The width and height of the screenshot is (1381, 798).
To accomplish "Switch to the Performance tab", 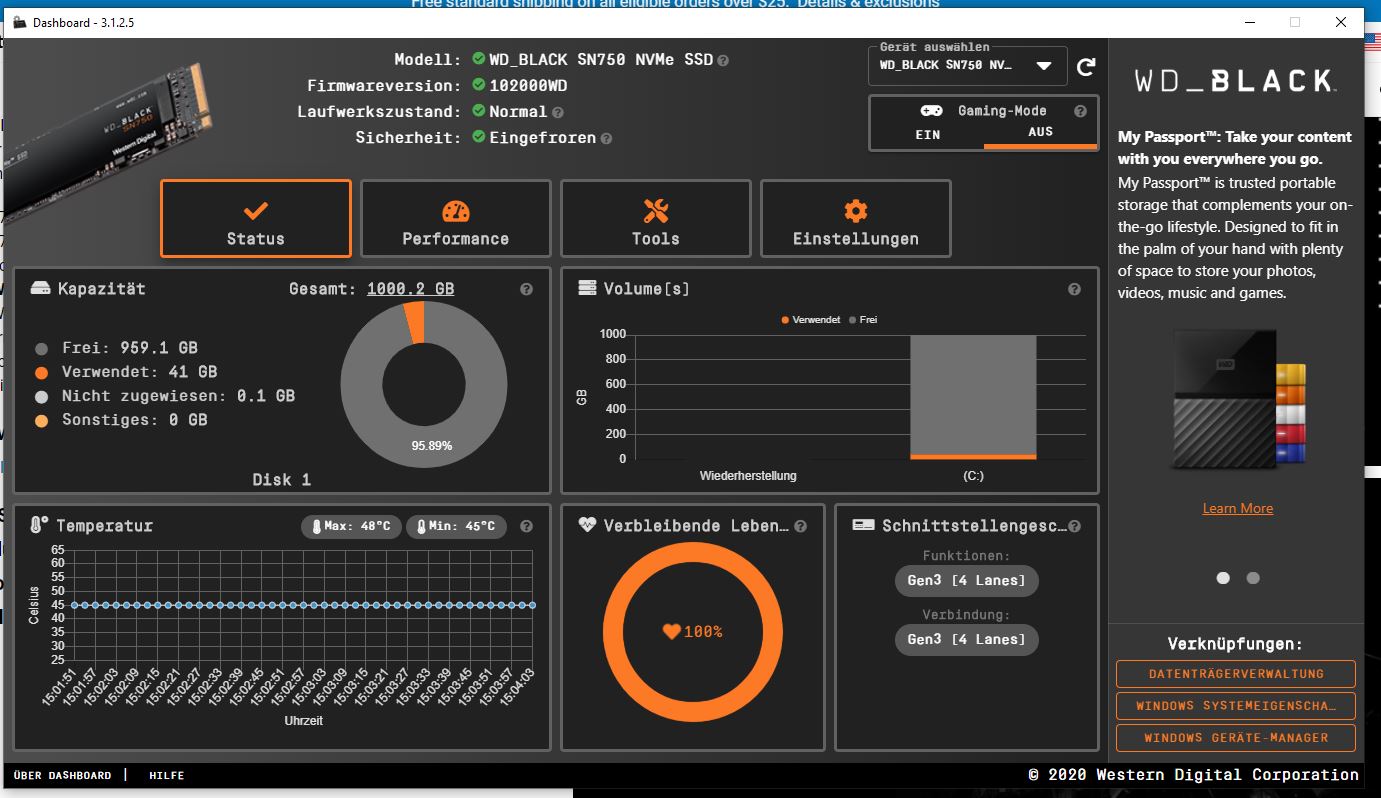I will click(x=455, y=219).
